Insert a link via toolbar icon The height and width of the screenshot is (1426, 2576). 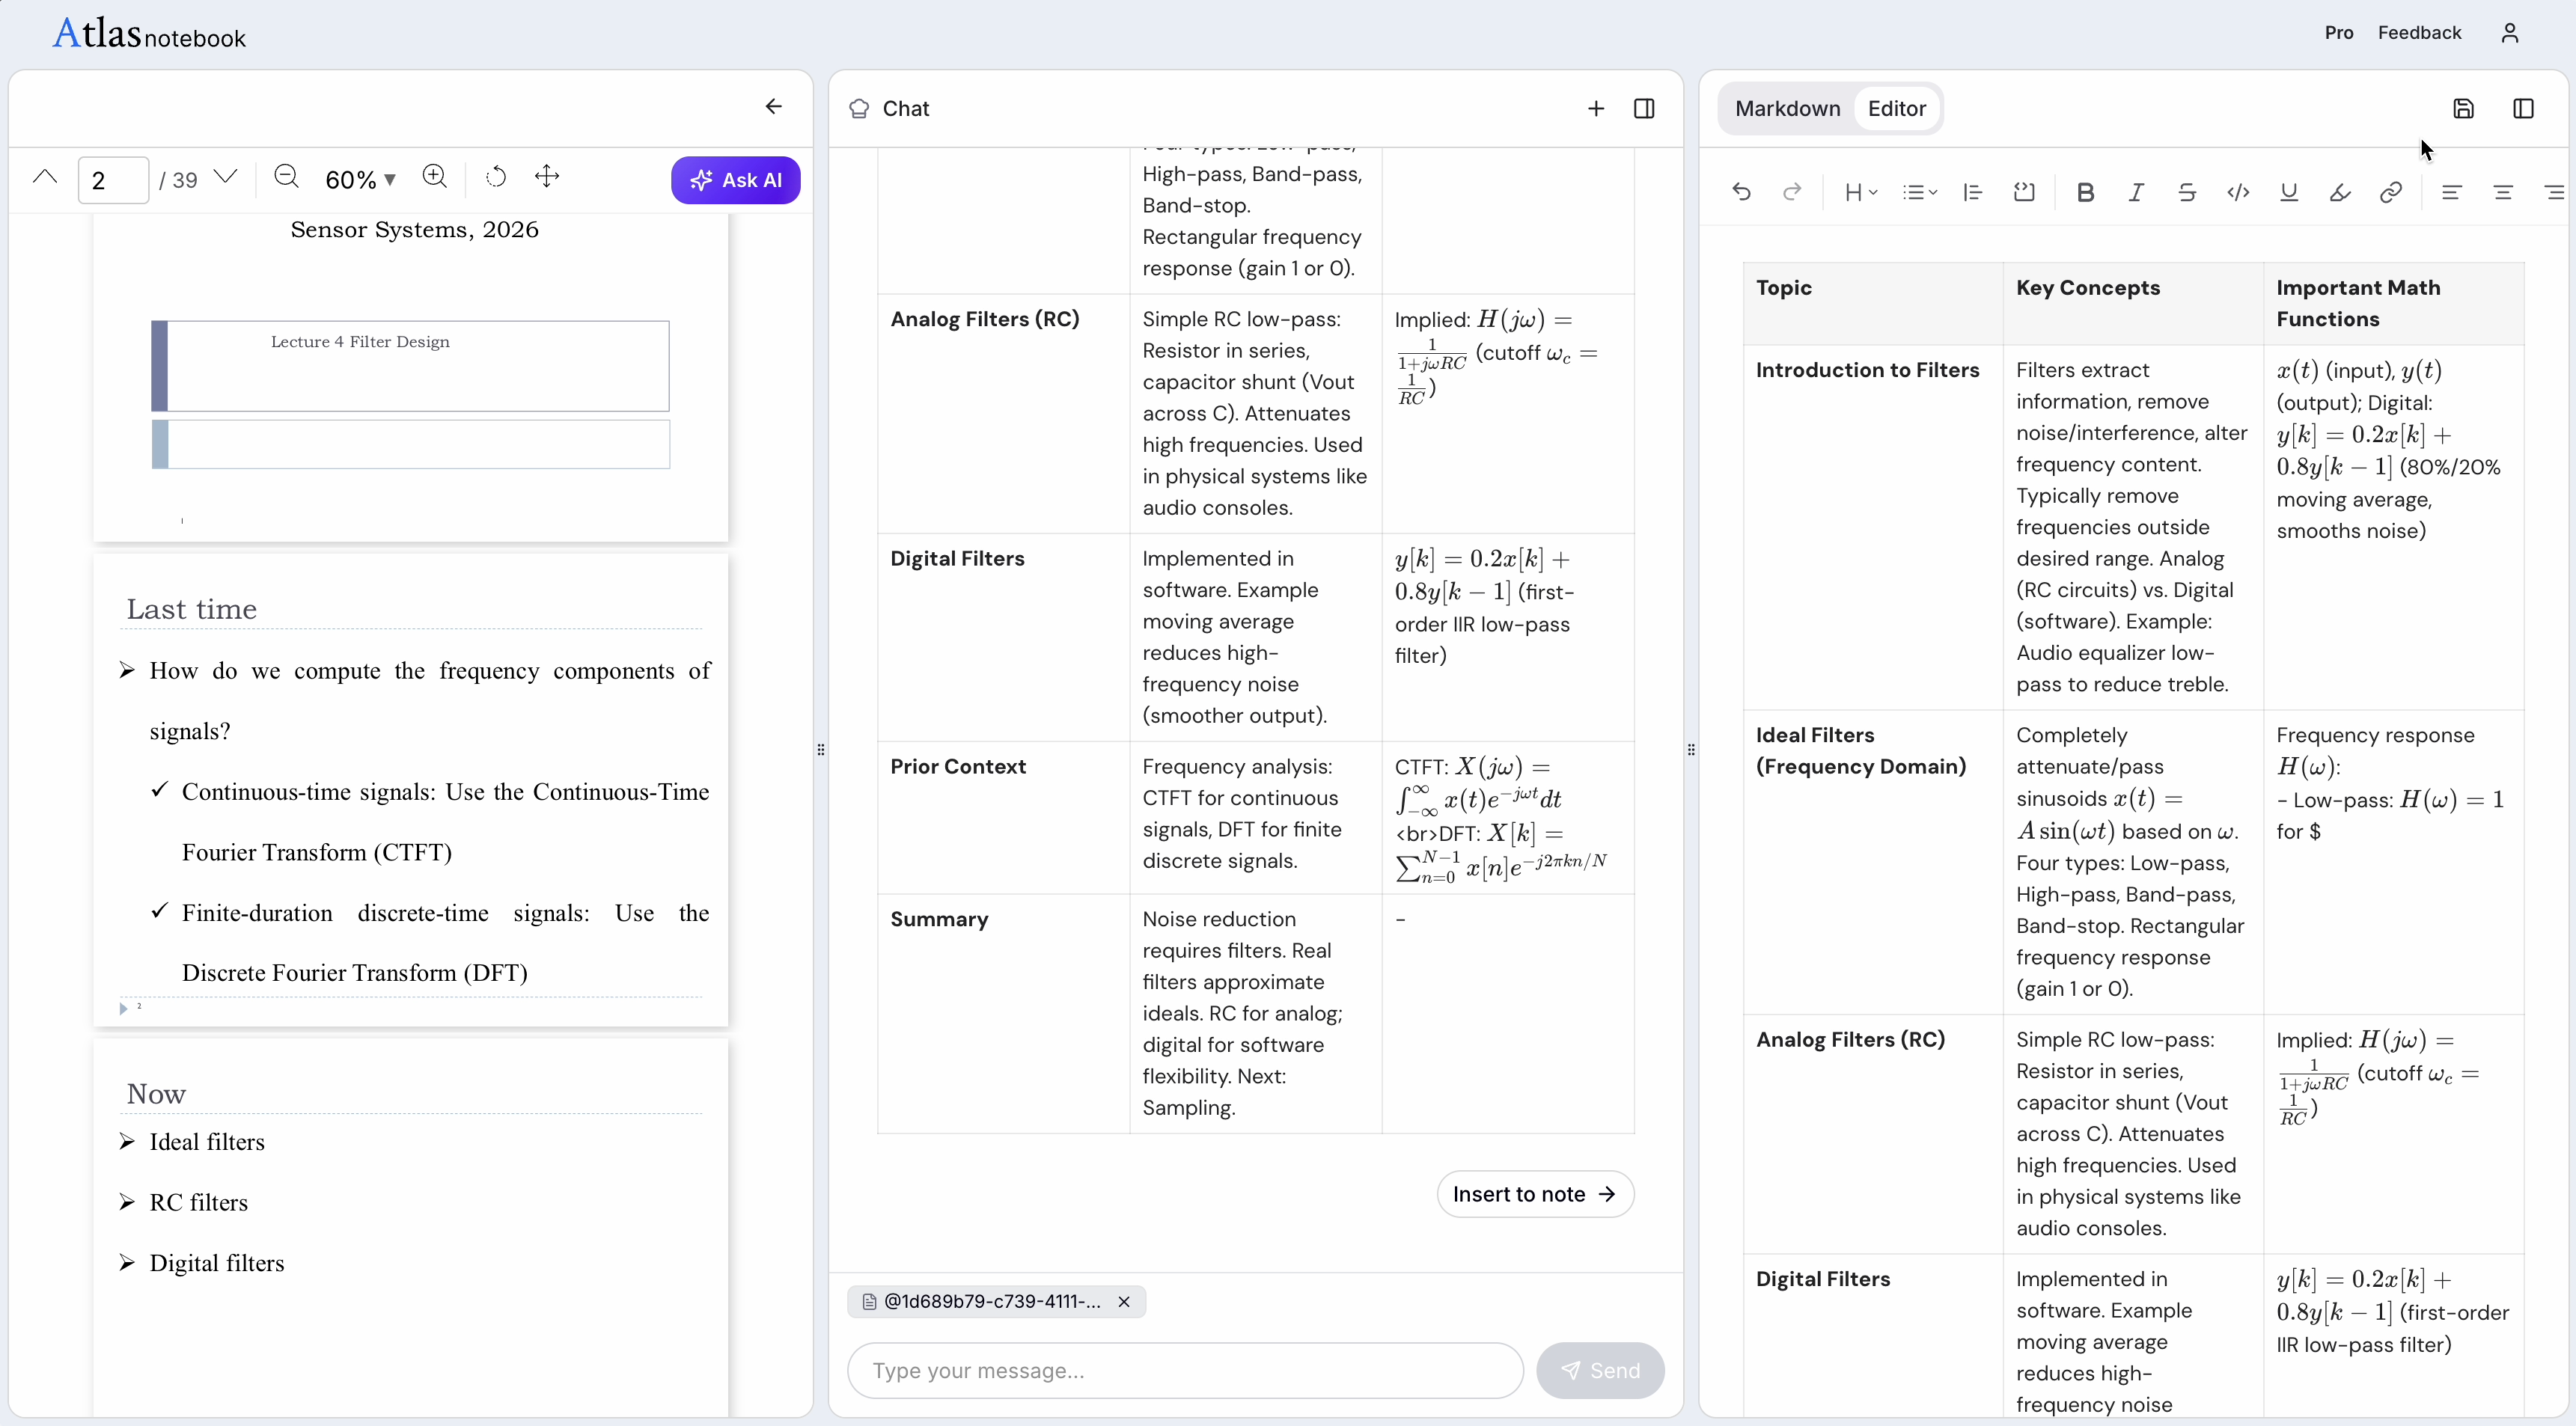pos(2390,193)
